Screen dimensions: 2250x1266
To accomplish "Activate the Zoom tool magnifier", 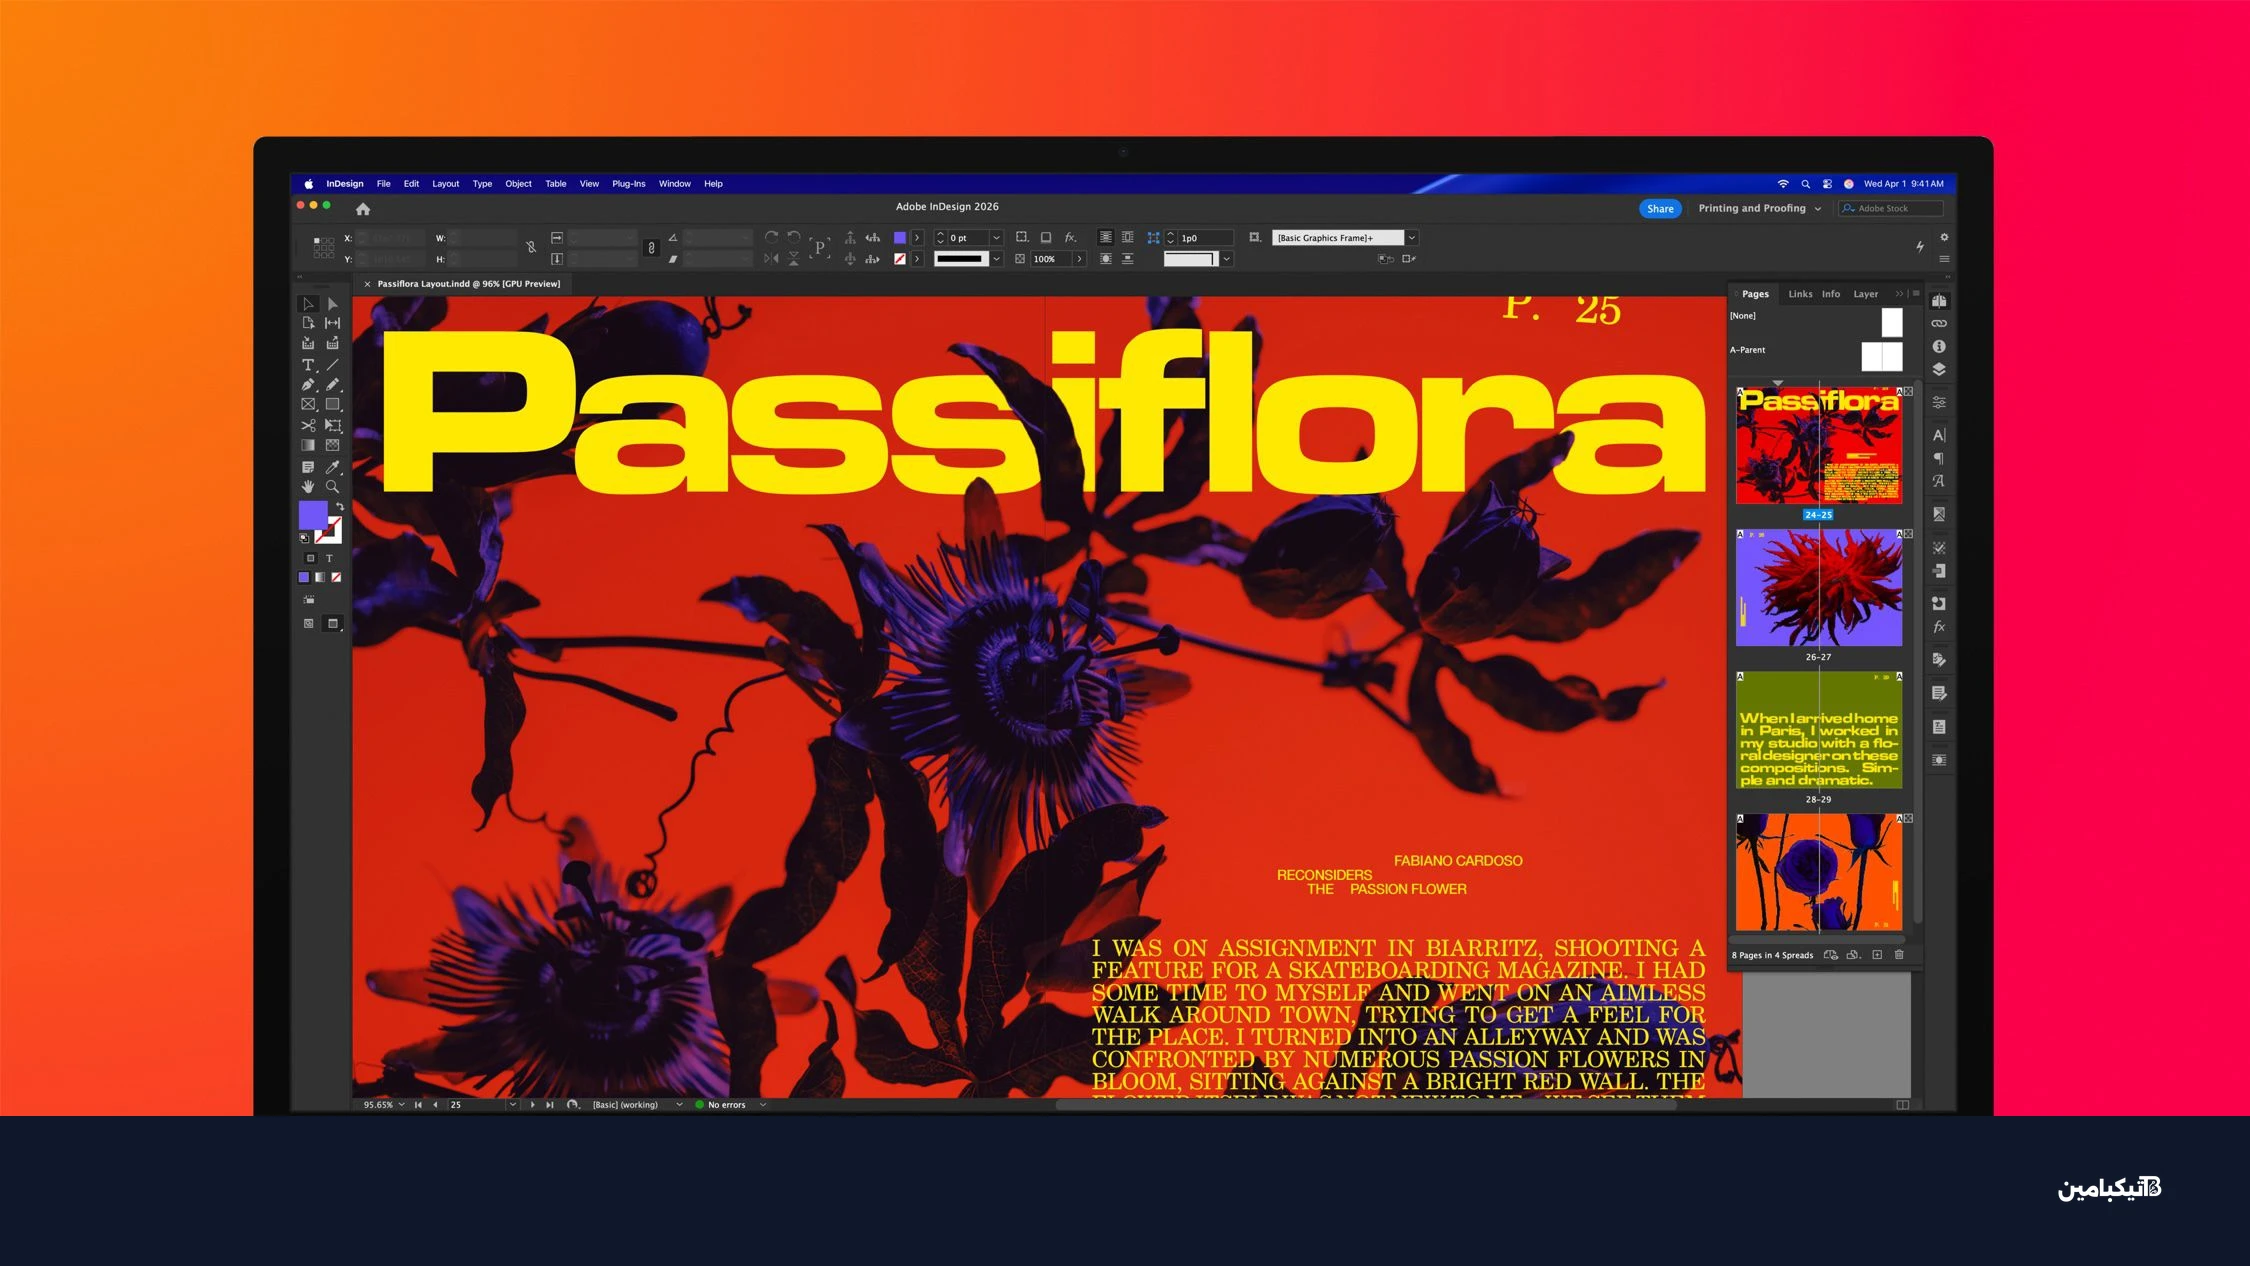I will (332, 487).
